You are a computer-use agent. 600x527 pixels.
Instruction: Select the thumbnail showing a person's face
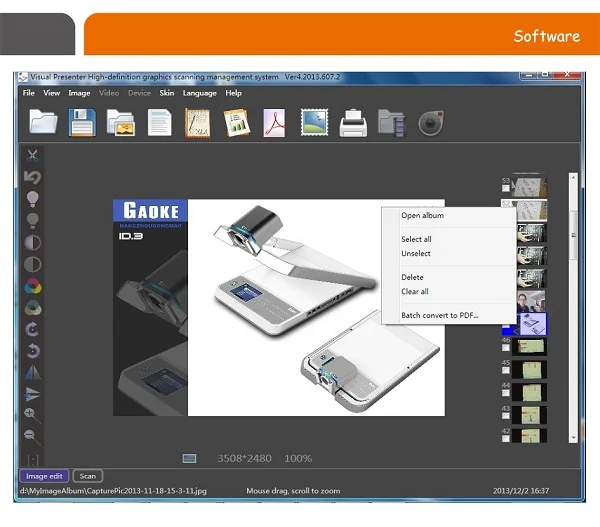click(531, 301)
